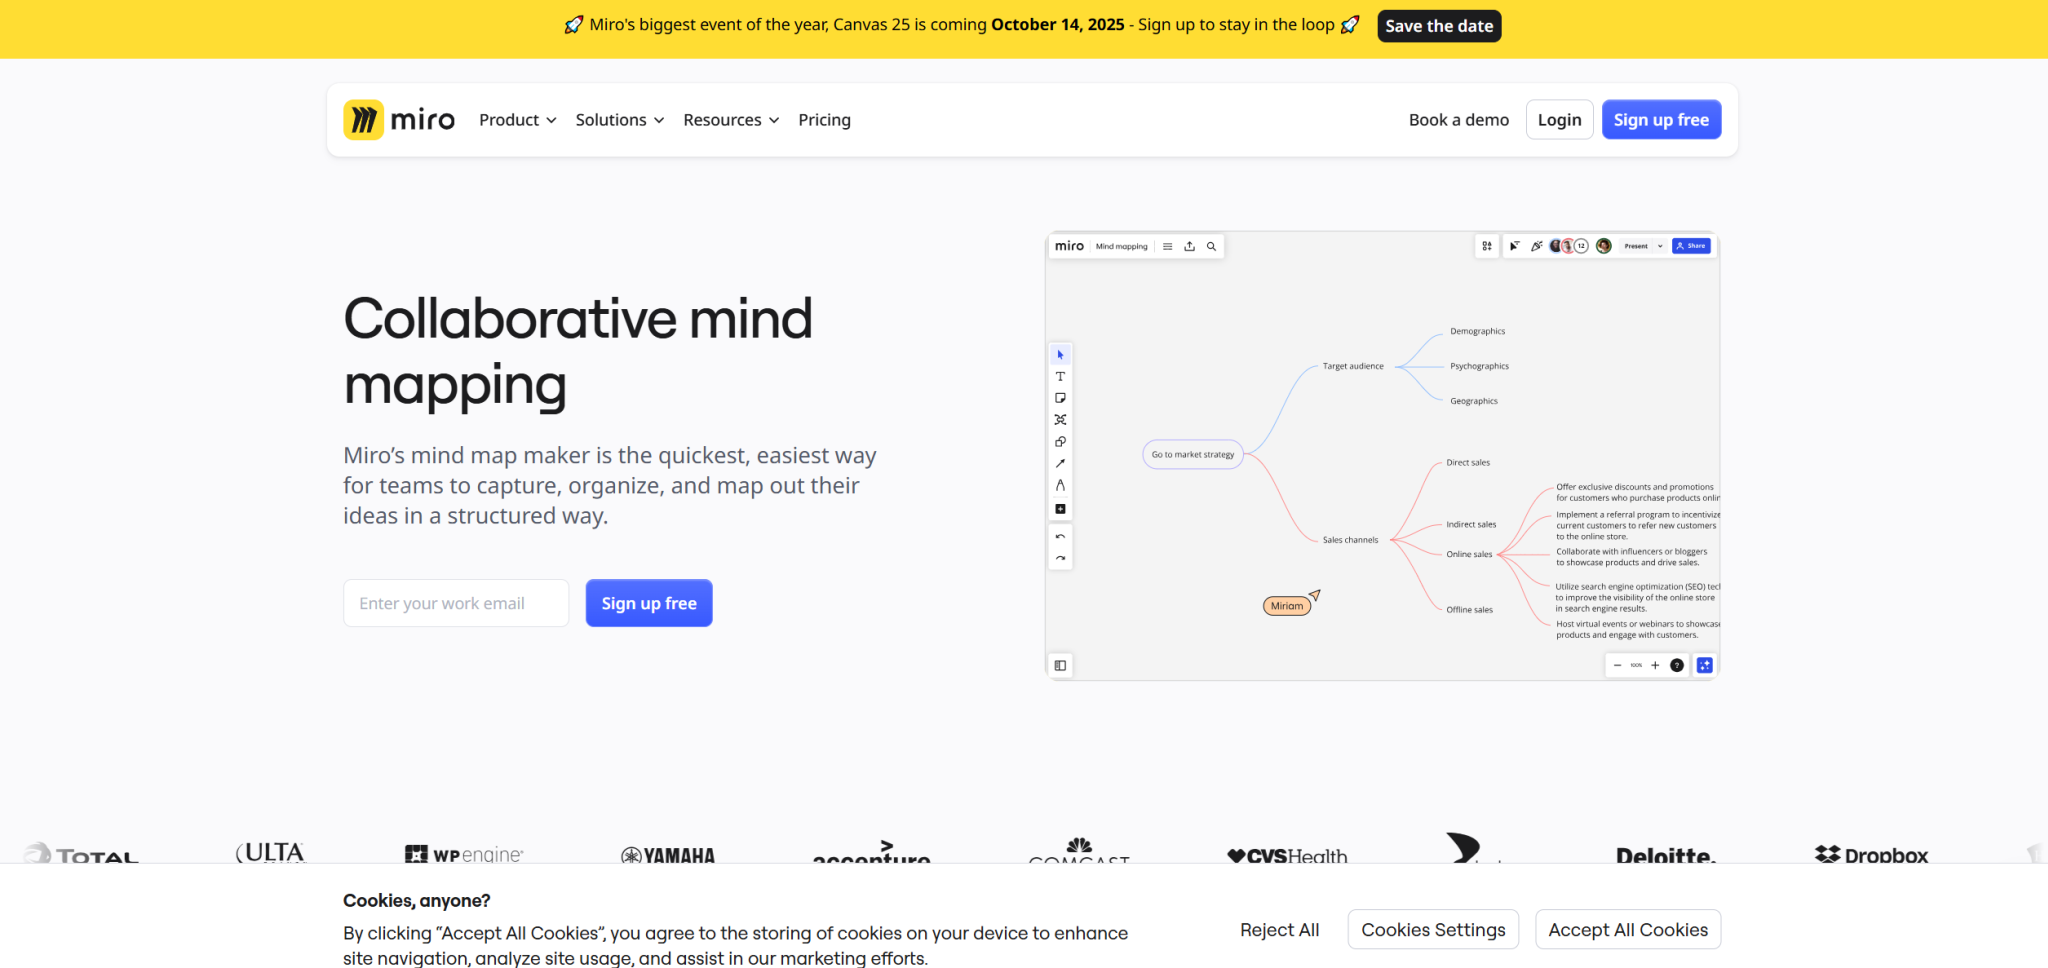The image size is (2048, 968).
Task: Click the 100% zoom level indicator
Action: click(x=1636, y=666)
